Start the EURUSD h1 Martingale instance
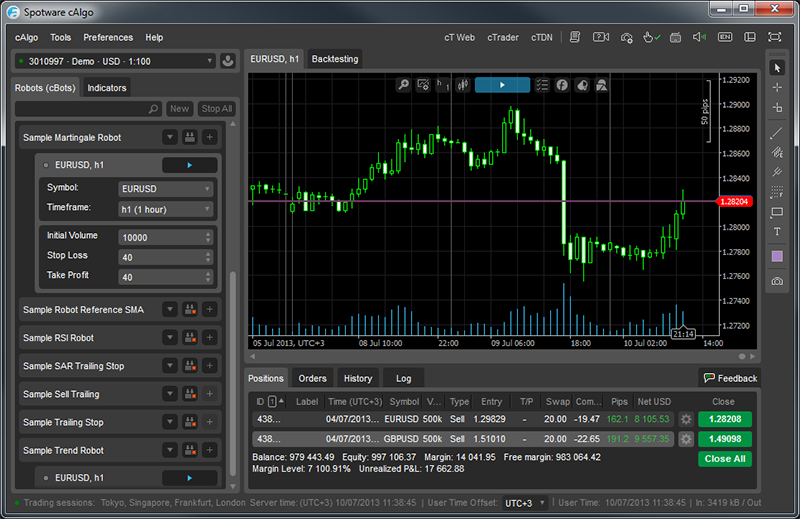This screenshot has width=800, height=519. [x=189, y=165]
